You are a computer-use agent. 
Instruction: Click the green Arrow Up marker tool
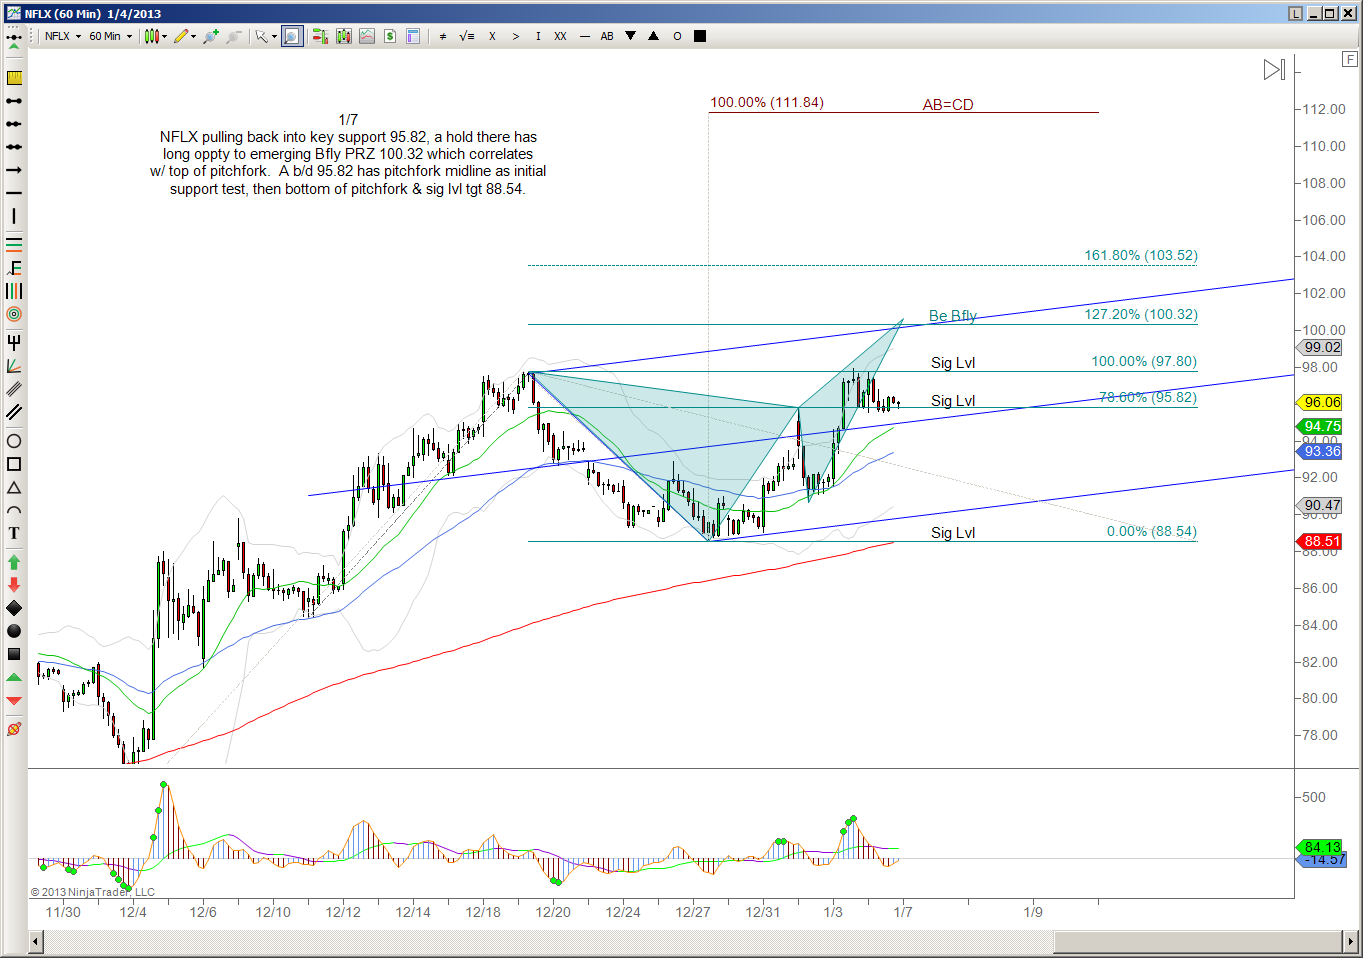tap(14, 562)
